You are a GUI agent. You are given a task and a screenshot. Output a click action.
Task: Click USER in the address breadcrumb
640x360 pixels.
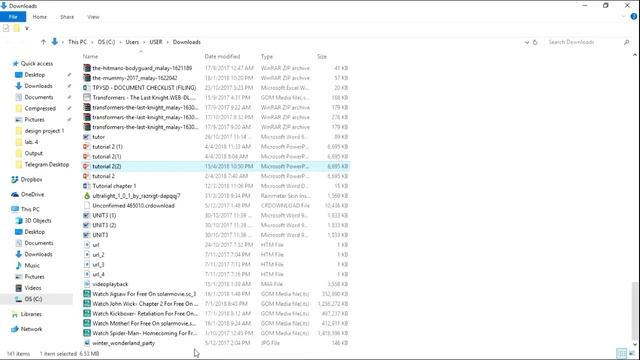point(156,42)
